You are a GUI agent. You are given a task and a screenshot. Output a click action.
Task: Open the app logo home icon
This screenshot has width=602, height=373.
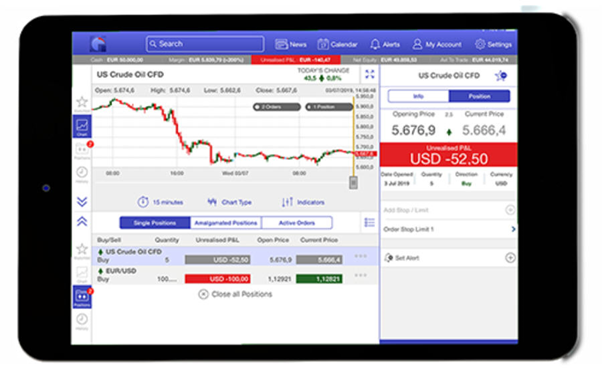(x=98, y=44)
